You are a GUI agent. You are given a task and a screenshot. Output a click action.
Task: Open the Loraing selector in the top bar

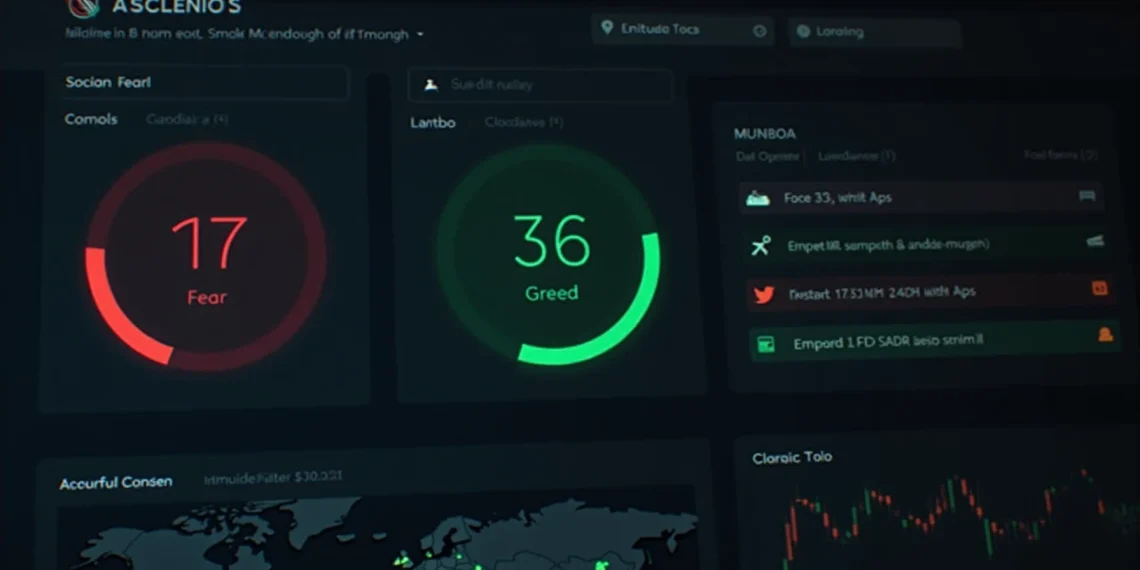(873, 32)
